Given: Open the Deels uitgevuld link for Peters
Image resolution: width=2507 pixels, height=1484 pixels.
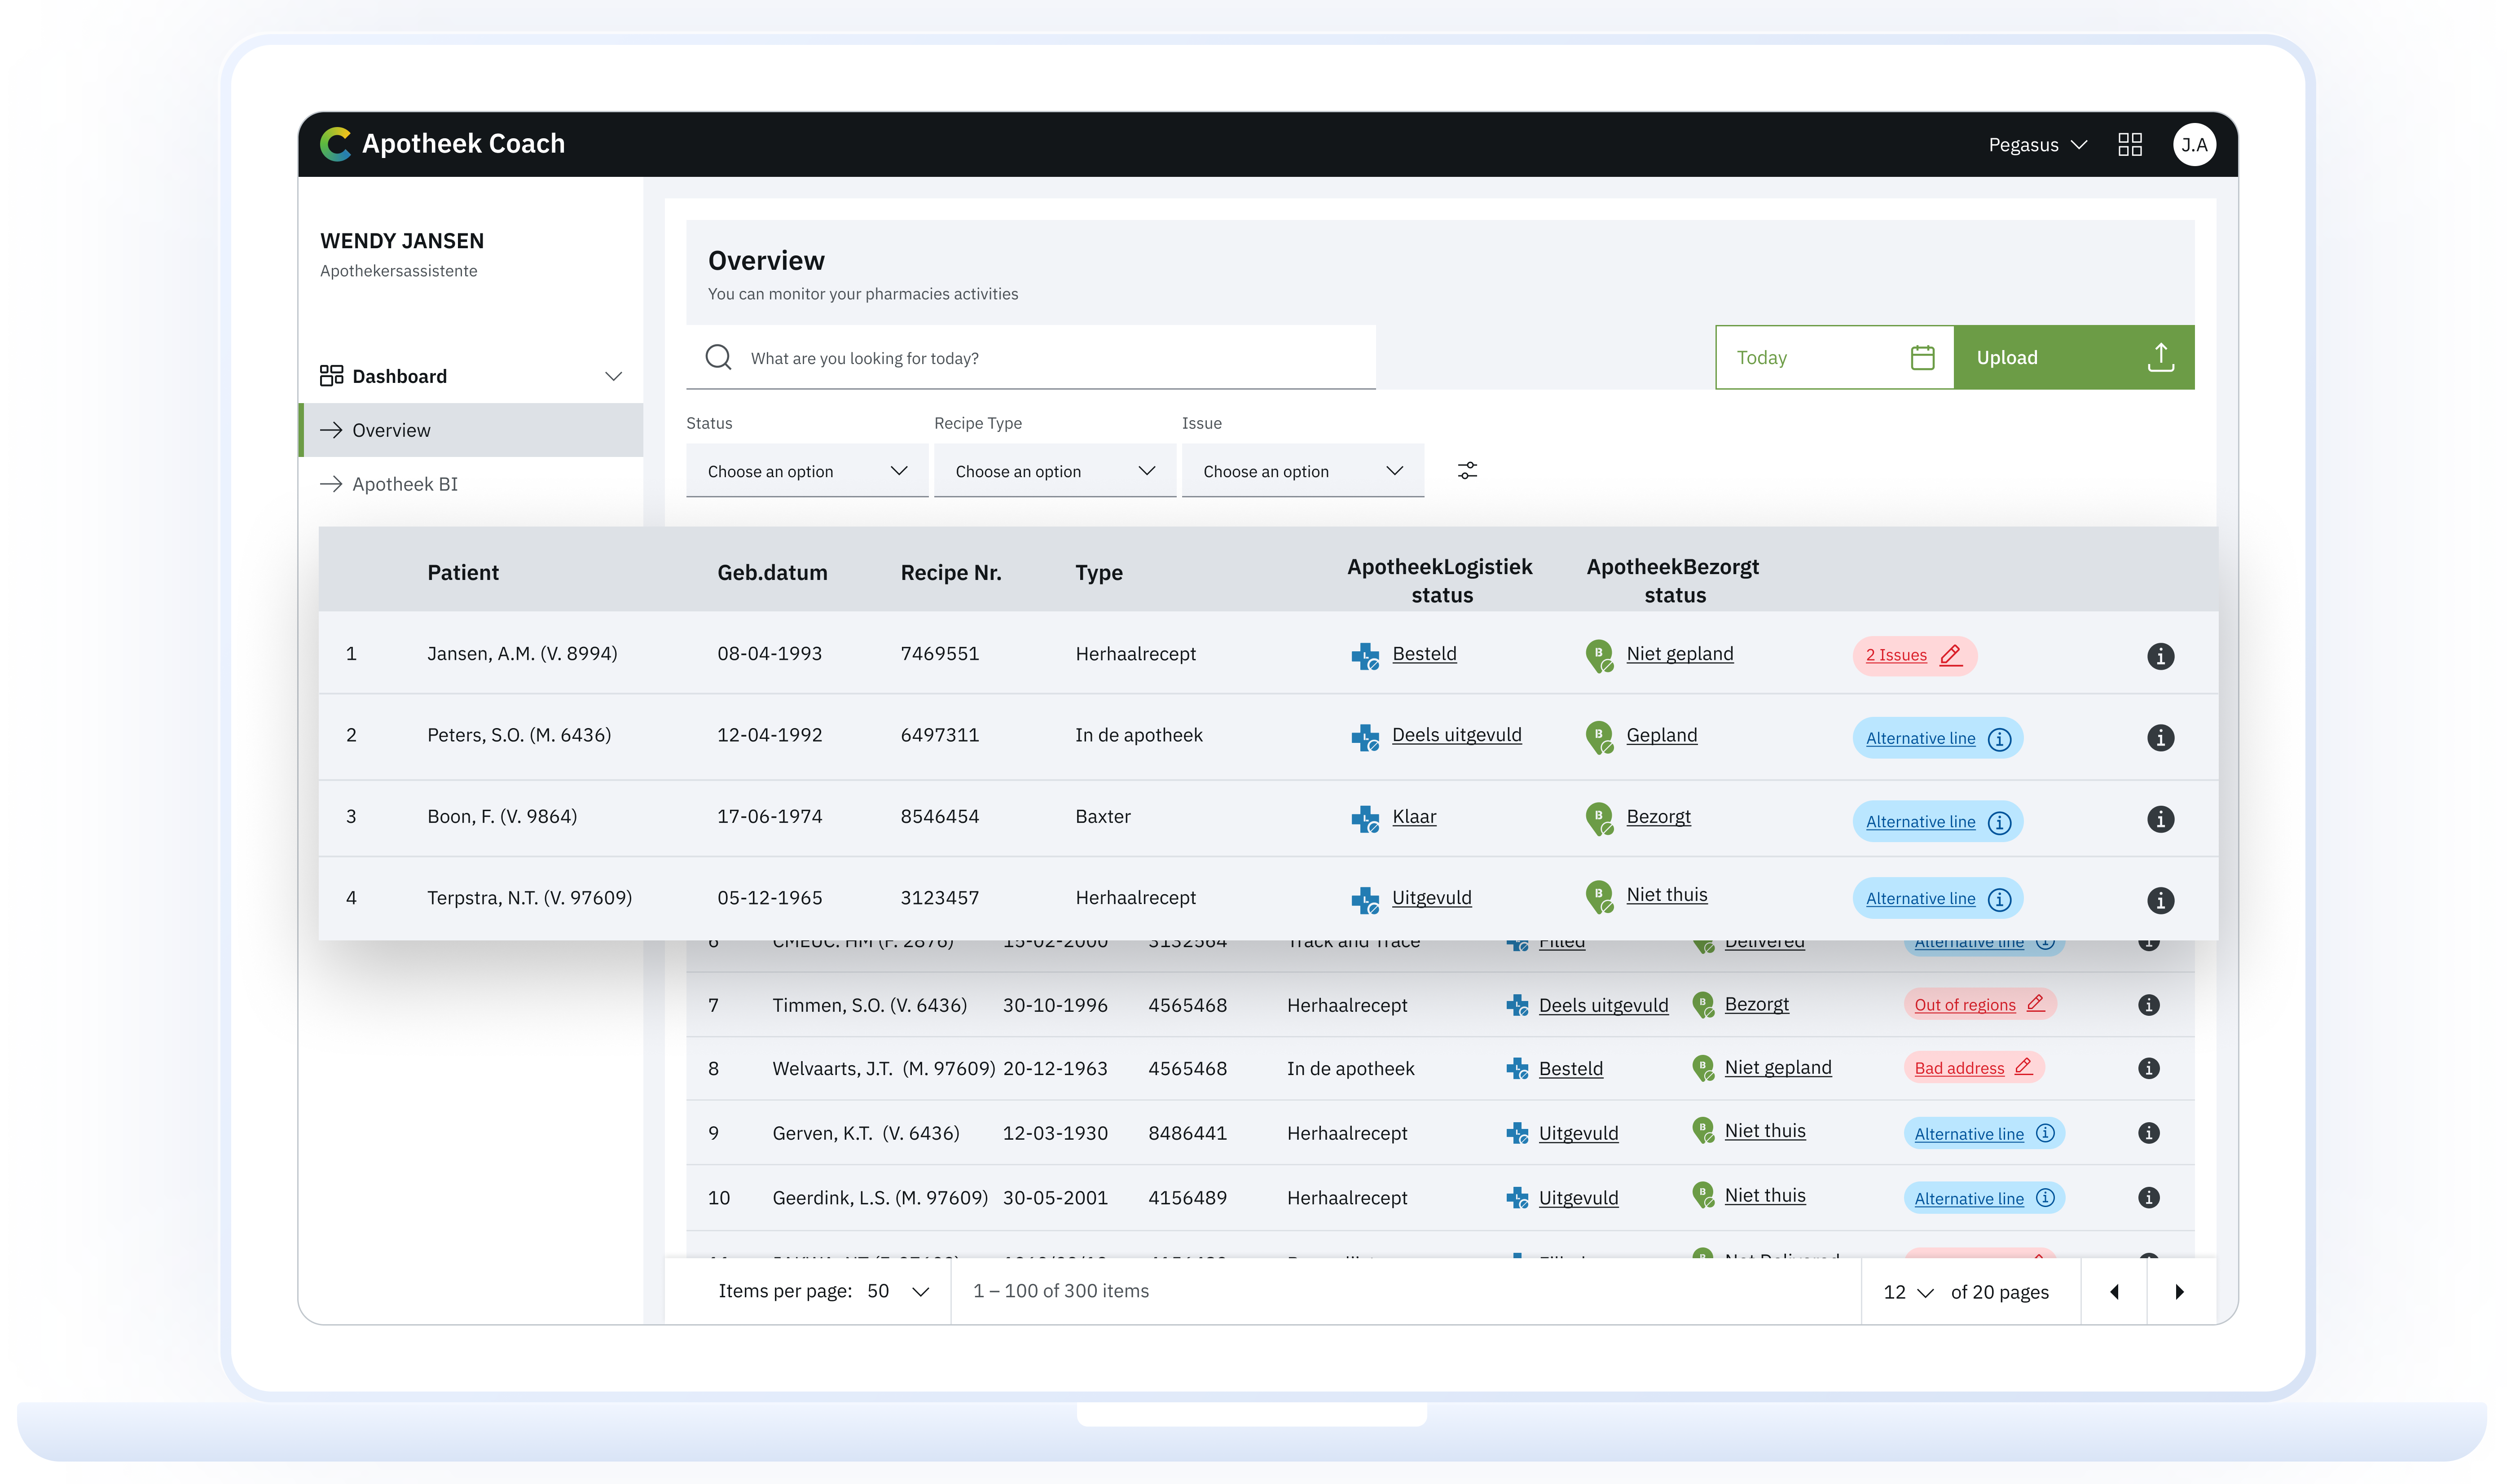Looking at the screenshot, I should point(1456,735).
